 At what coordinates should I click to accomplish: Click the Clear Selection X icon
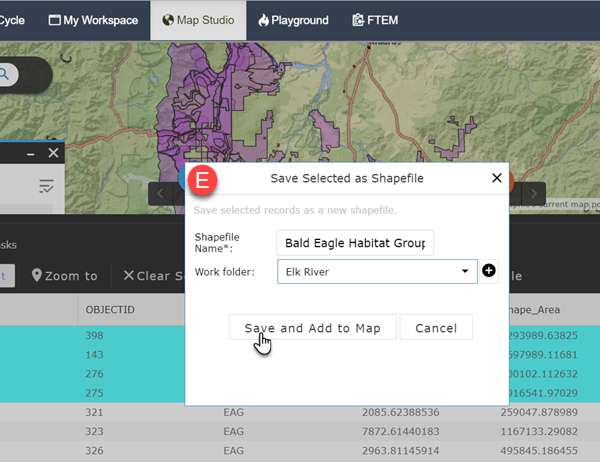128,276
